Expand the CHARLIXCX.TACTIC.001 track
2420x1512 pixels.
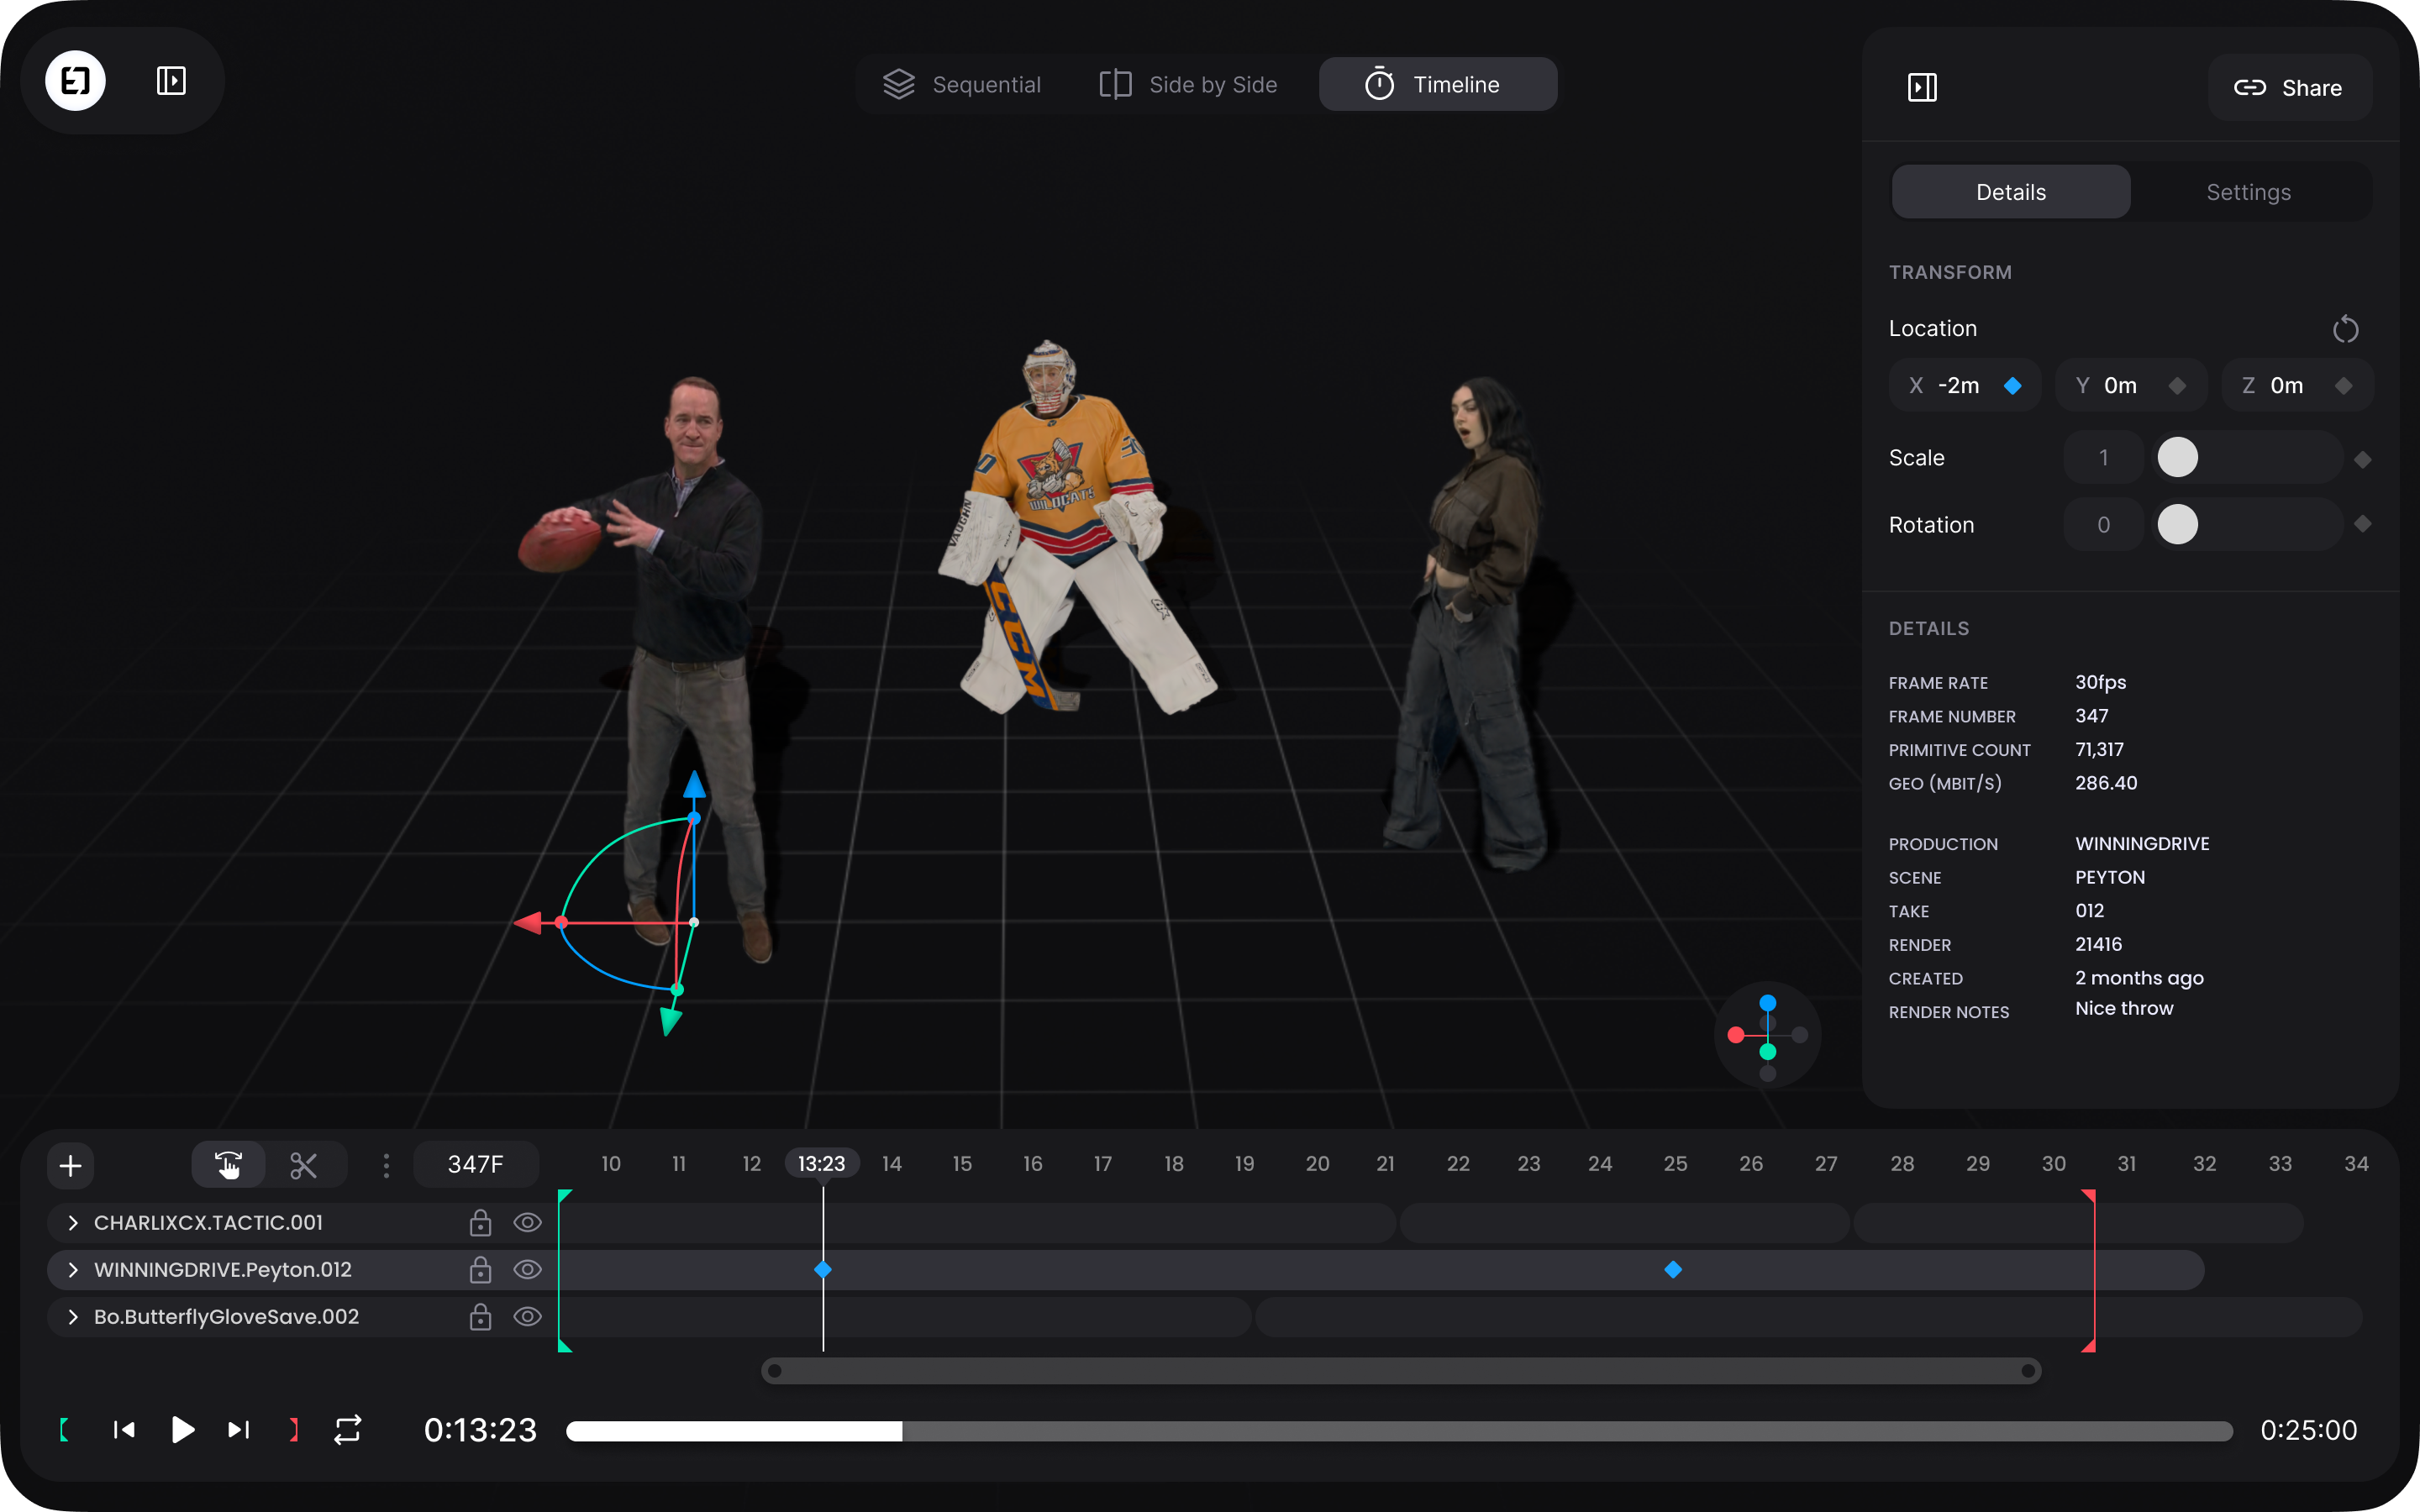pyautogui.click(x=73, y=1222)
